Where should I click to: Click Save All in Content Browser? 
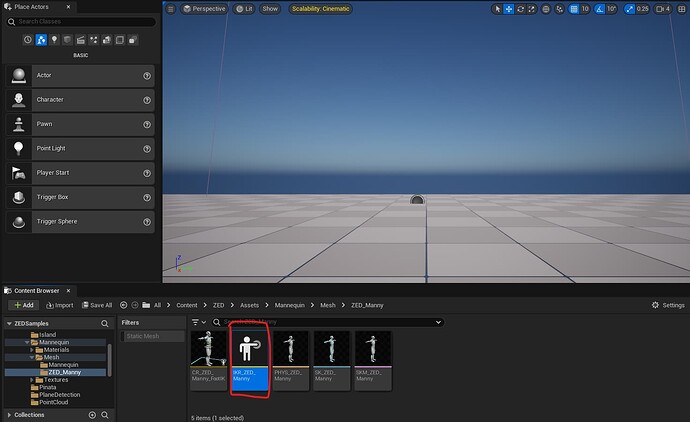pos(97,305)
